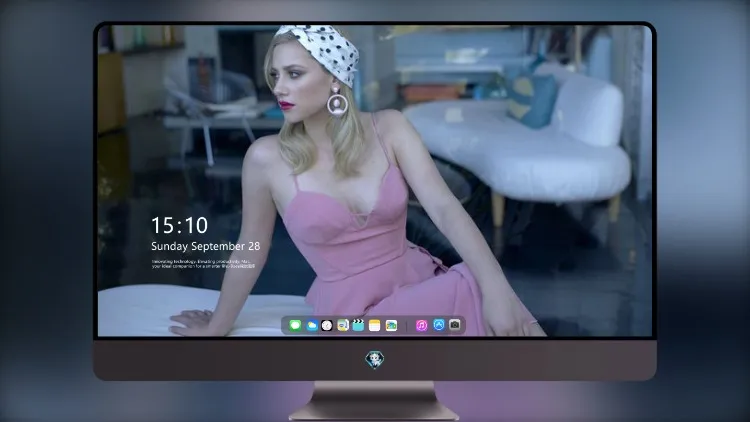Viewport: 750px width, 422px height.
Task: Open the Weather app in the dock
Action: click(311, 325)
